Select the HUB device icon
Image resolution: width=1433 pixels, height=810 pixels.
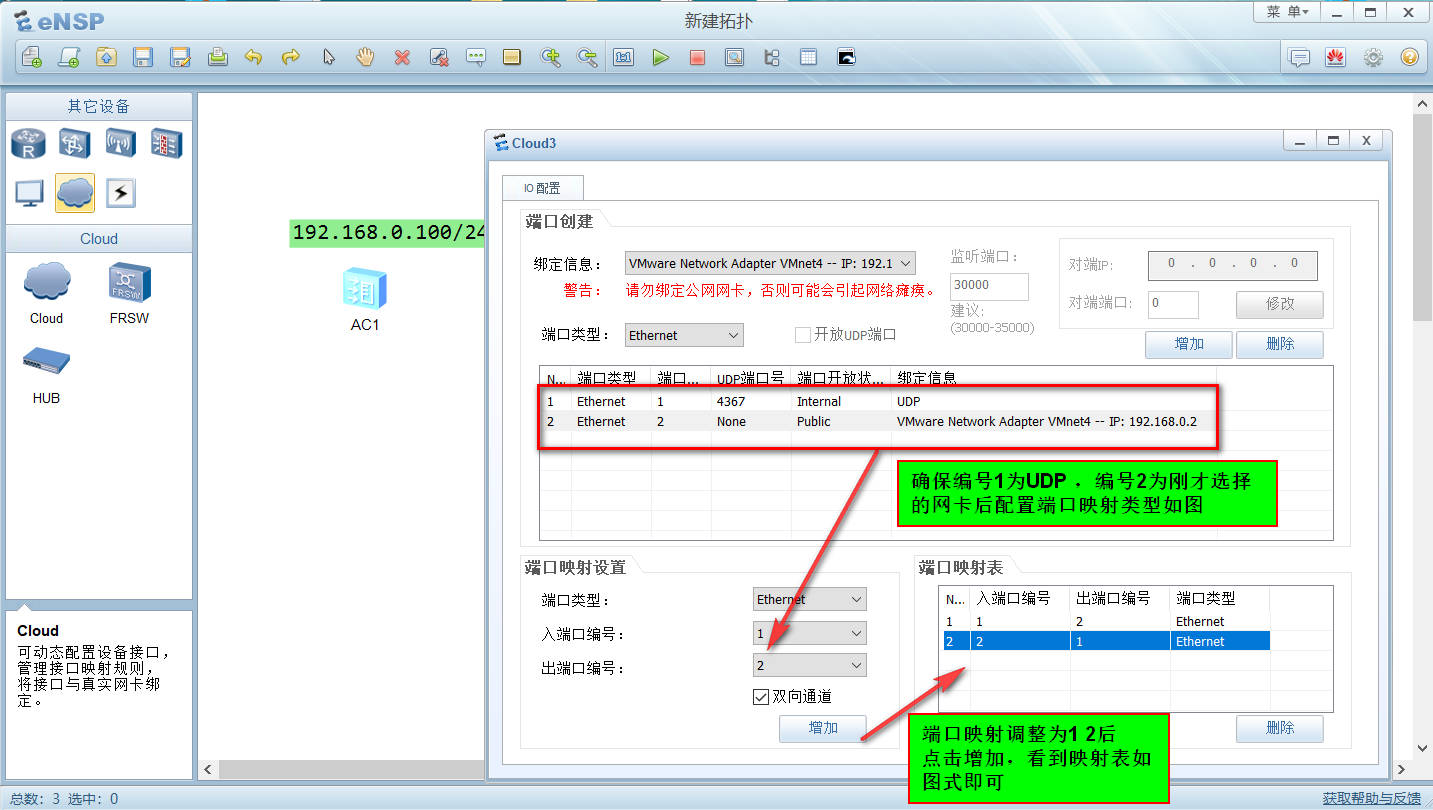(x=46, y=362)
